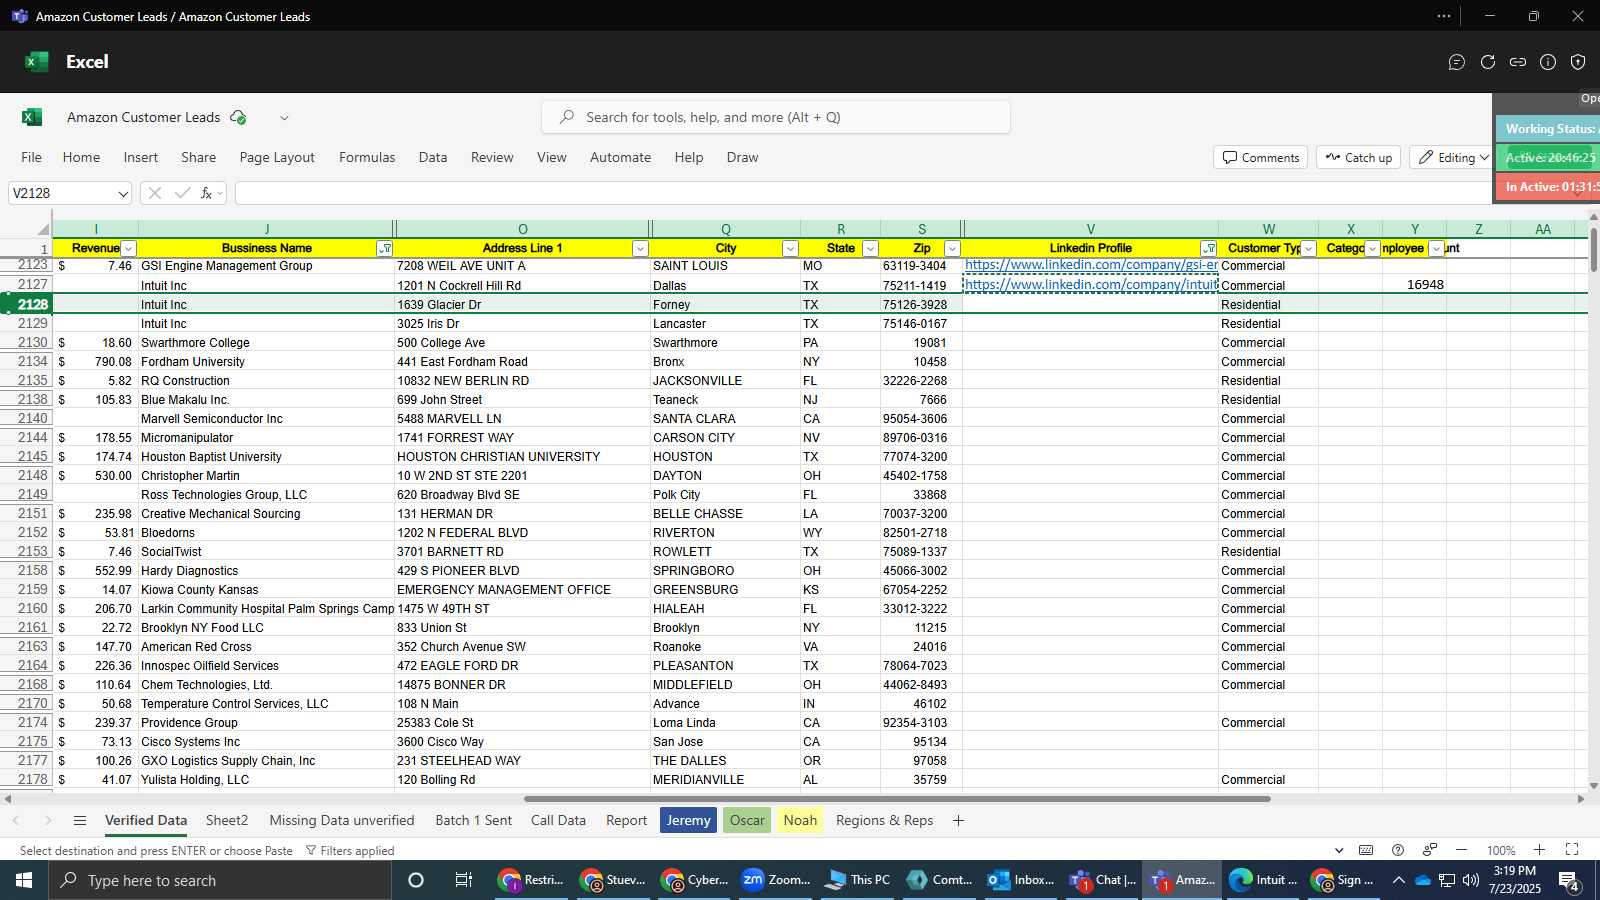Click Windows taskbar search box
The width and height of the screenshot is (1600, 900).
220,880
